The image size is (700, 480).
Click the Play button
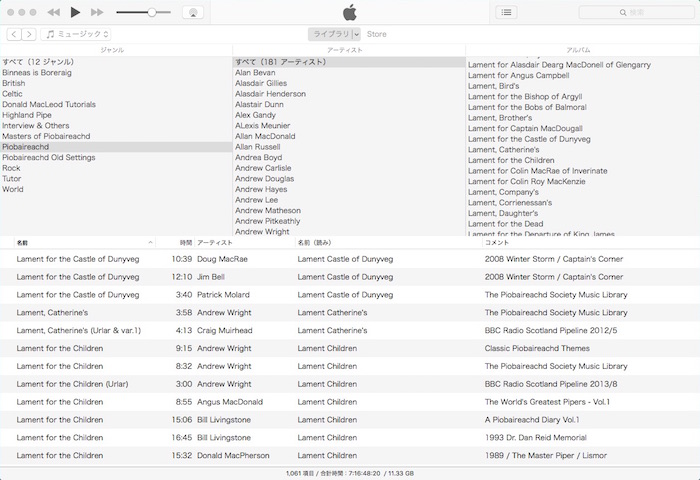pyautogui.click(x=75, y=12)
